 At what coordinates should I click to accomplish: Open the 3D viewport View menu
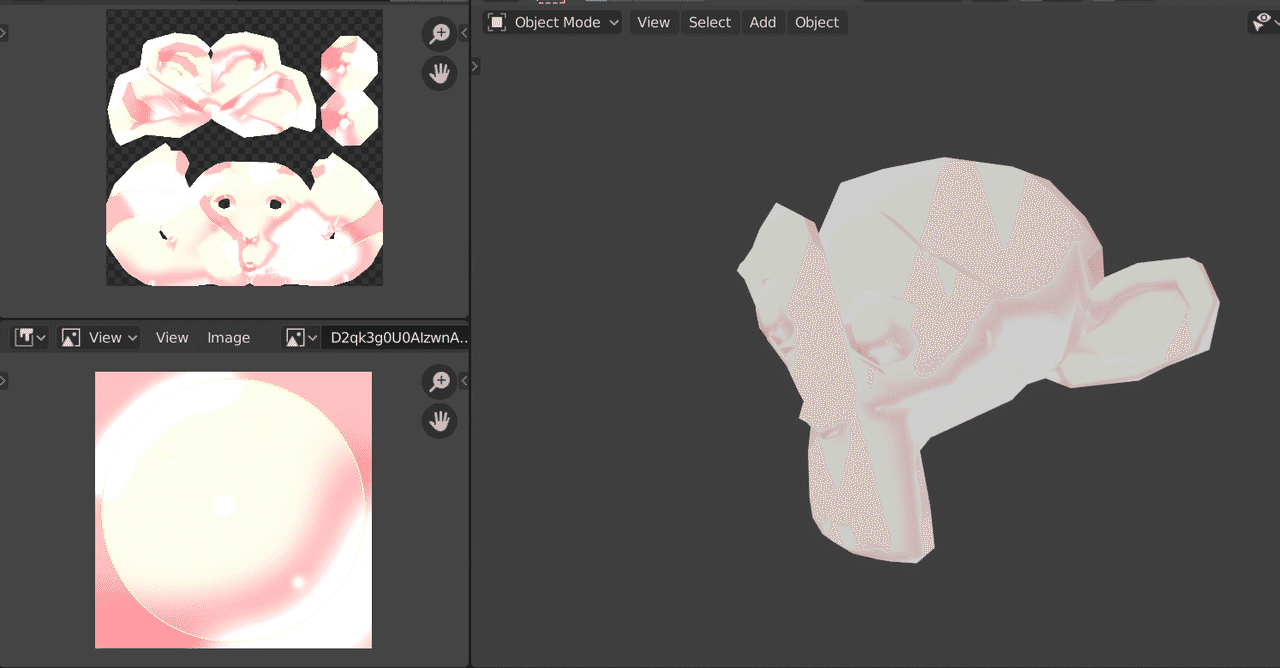click(653, 22)
